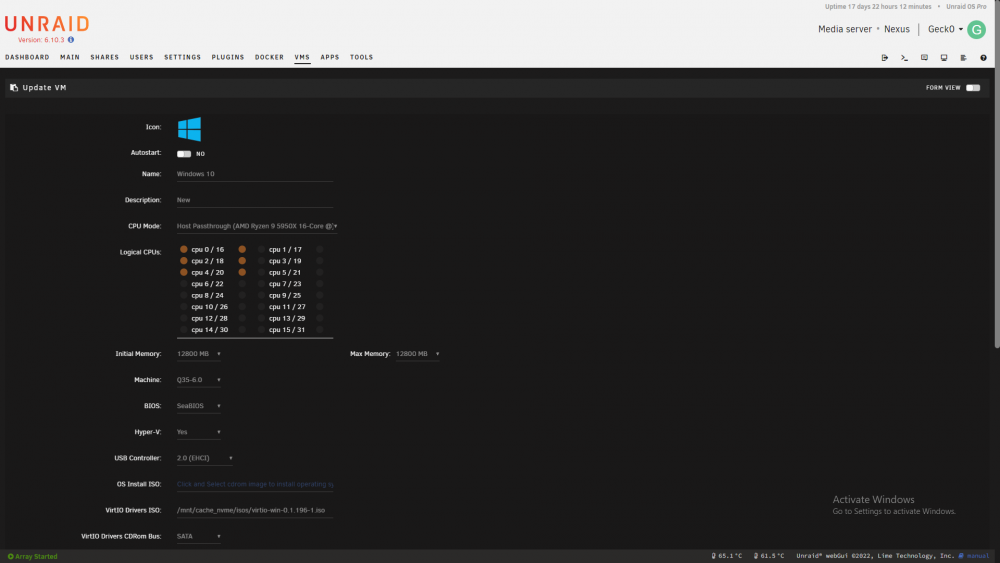Click the blue info icon beside Version 6.10.3
The image size is (1000, 563).
pos(71,40)
